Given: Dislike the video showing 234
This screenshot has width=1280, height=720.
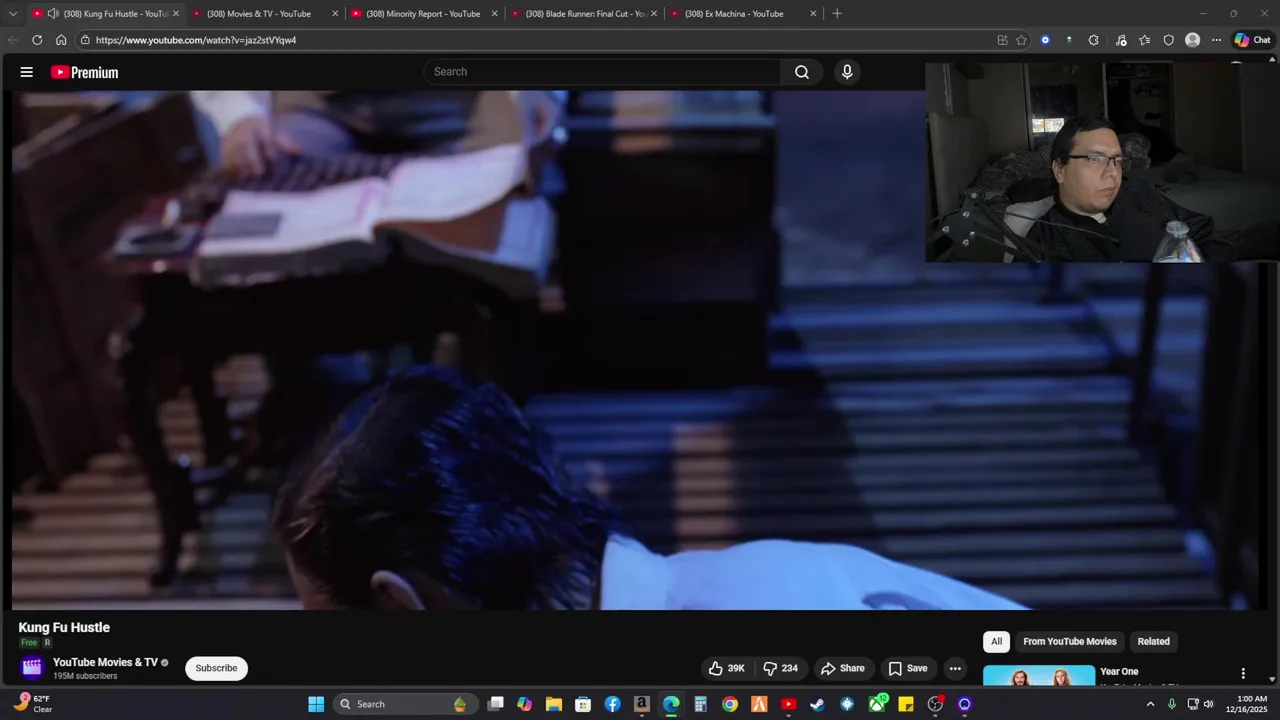Looking at the screenshot, I should tap(780, 668).
